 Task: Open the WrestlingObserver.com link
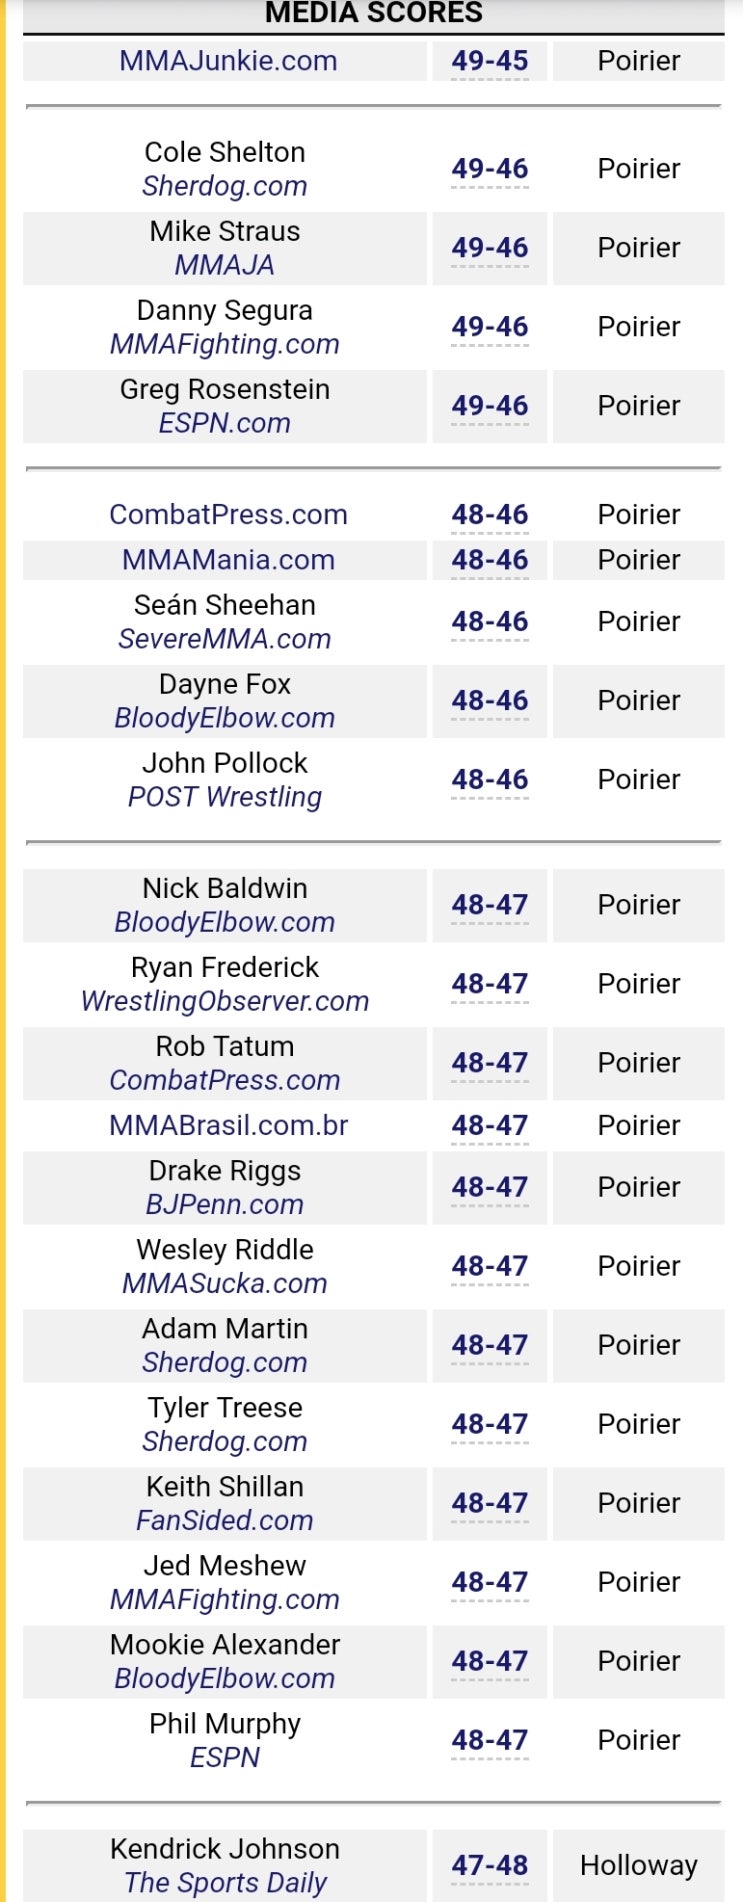tap(225, 1001)
